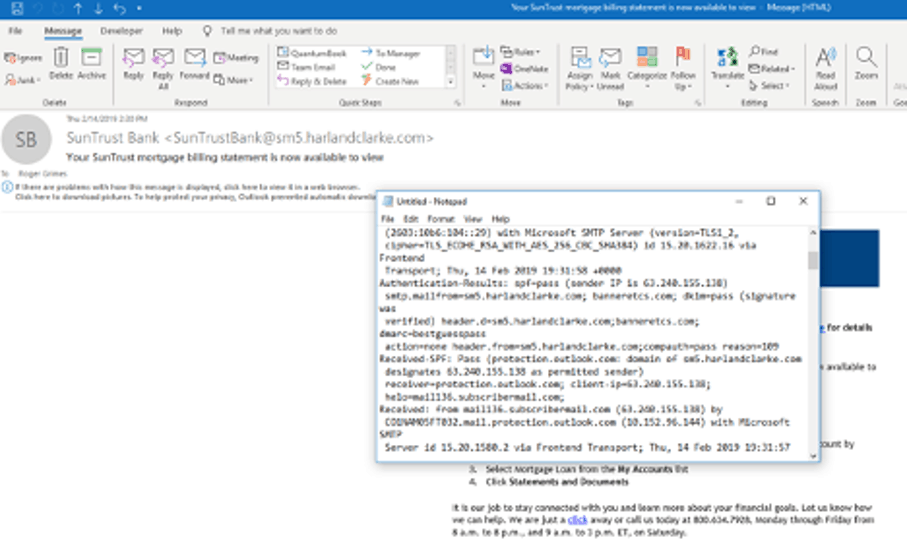Close the Untitled - Notepad window
The height and width of the screenshot is (552, 908).
[803, 201]
